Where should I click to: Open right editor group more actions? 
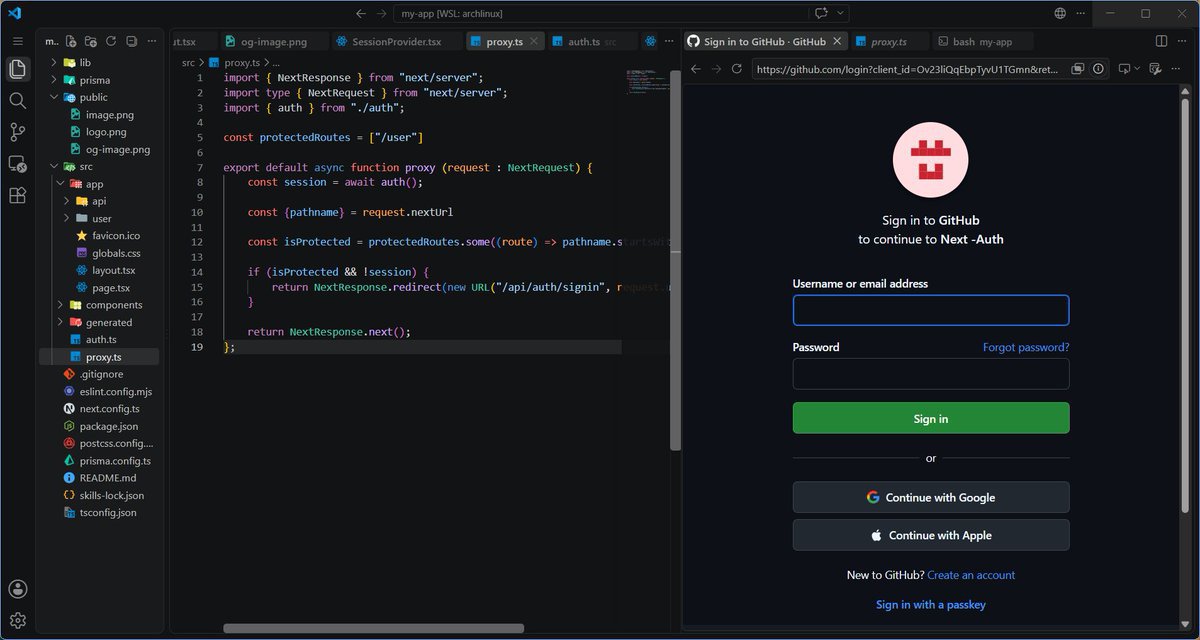pyautogui.click(x=1183, y=41)
